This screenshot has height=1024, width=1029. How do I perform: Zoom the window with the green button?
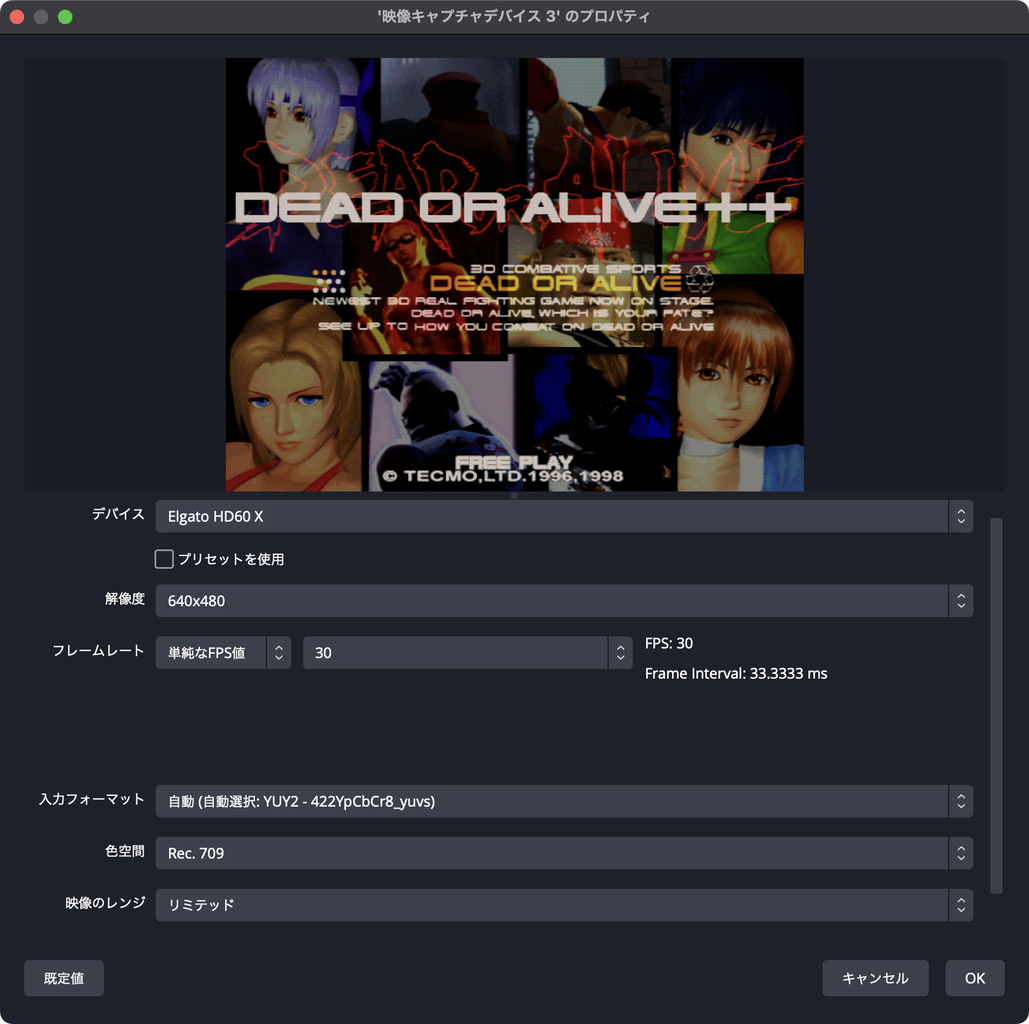point(65,17)
